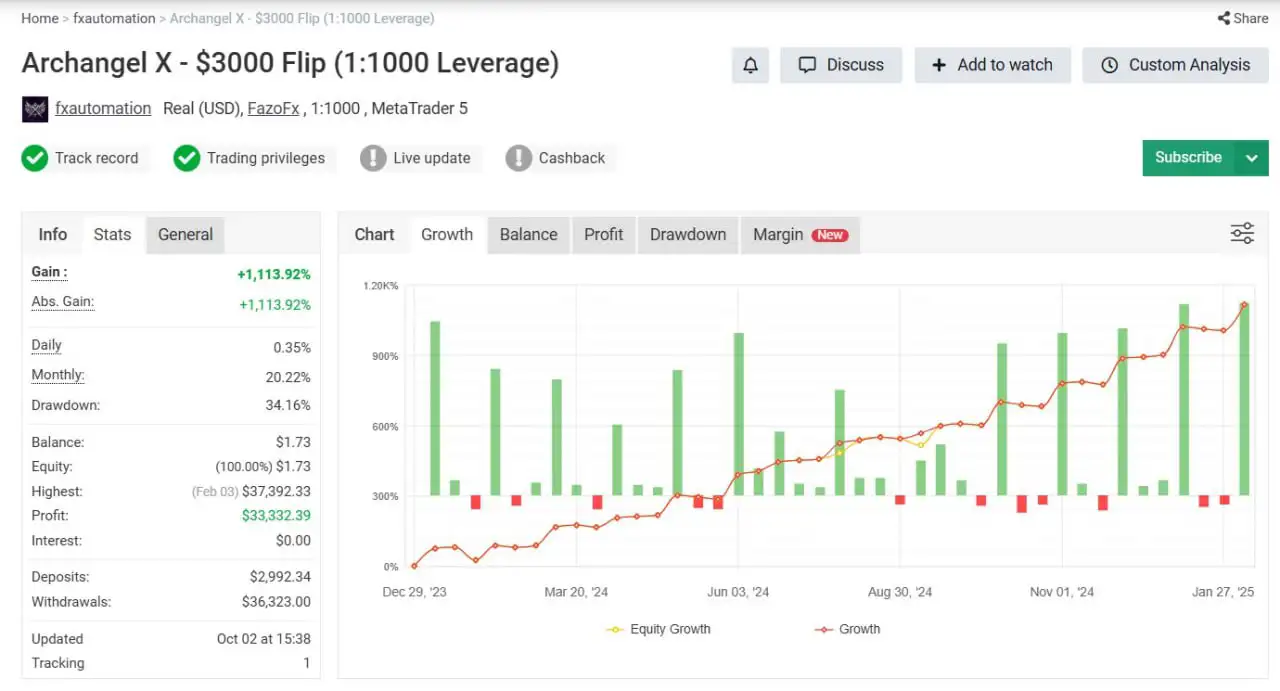Switch to the Stats tab
1280x691 pixels.
point(112,234)
